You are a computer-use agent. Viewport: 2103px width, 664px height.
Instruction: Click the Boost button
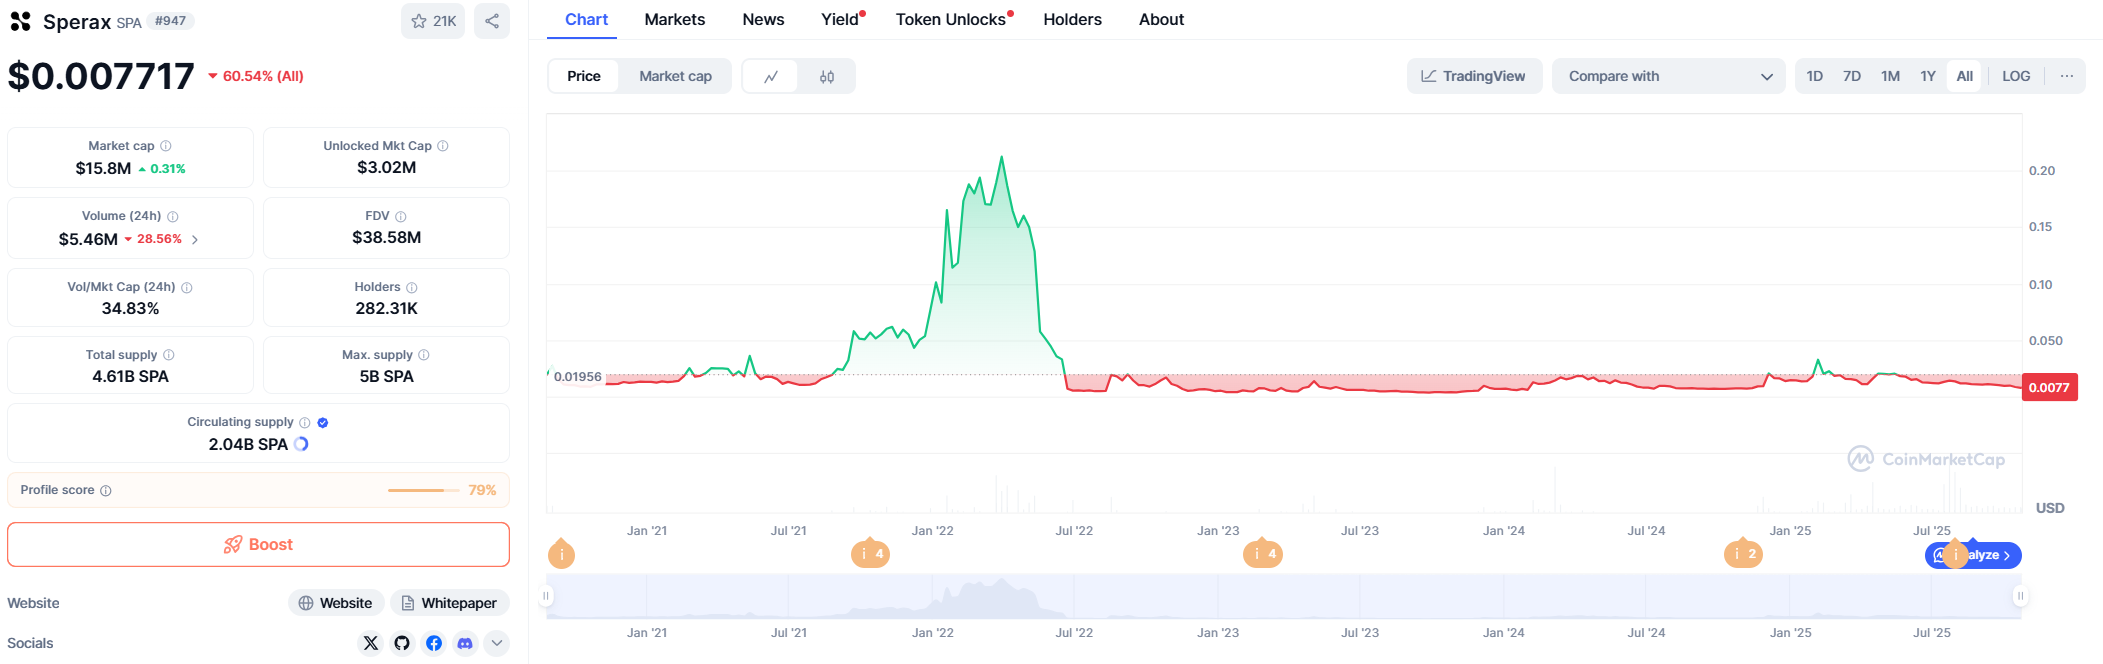click(258, 545)
